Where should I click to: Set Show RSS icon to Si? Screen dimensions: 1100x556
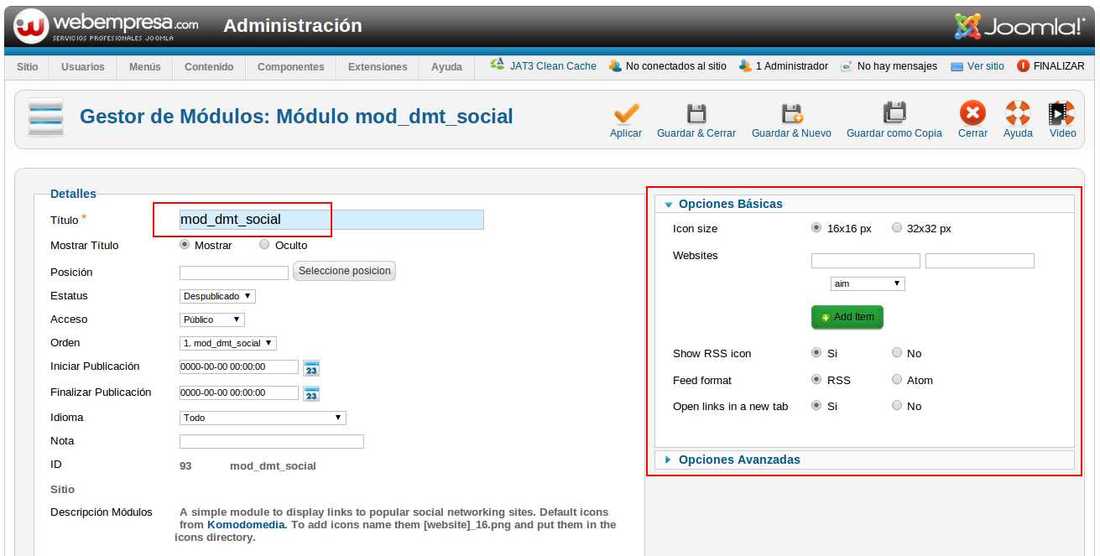(816, 353)
